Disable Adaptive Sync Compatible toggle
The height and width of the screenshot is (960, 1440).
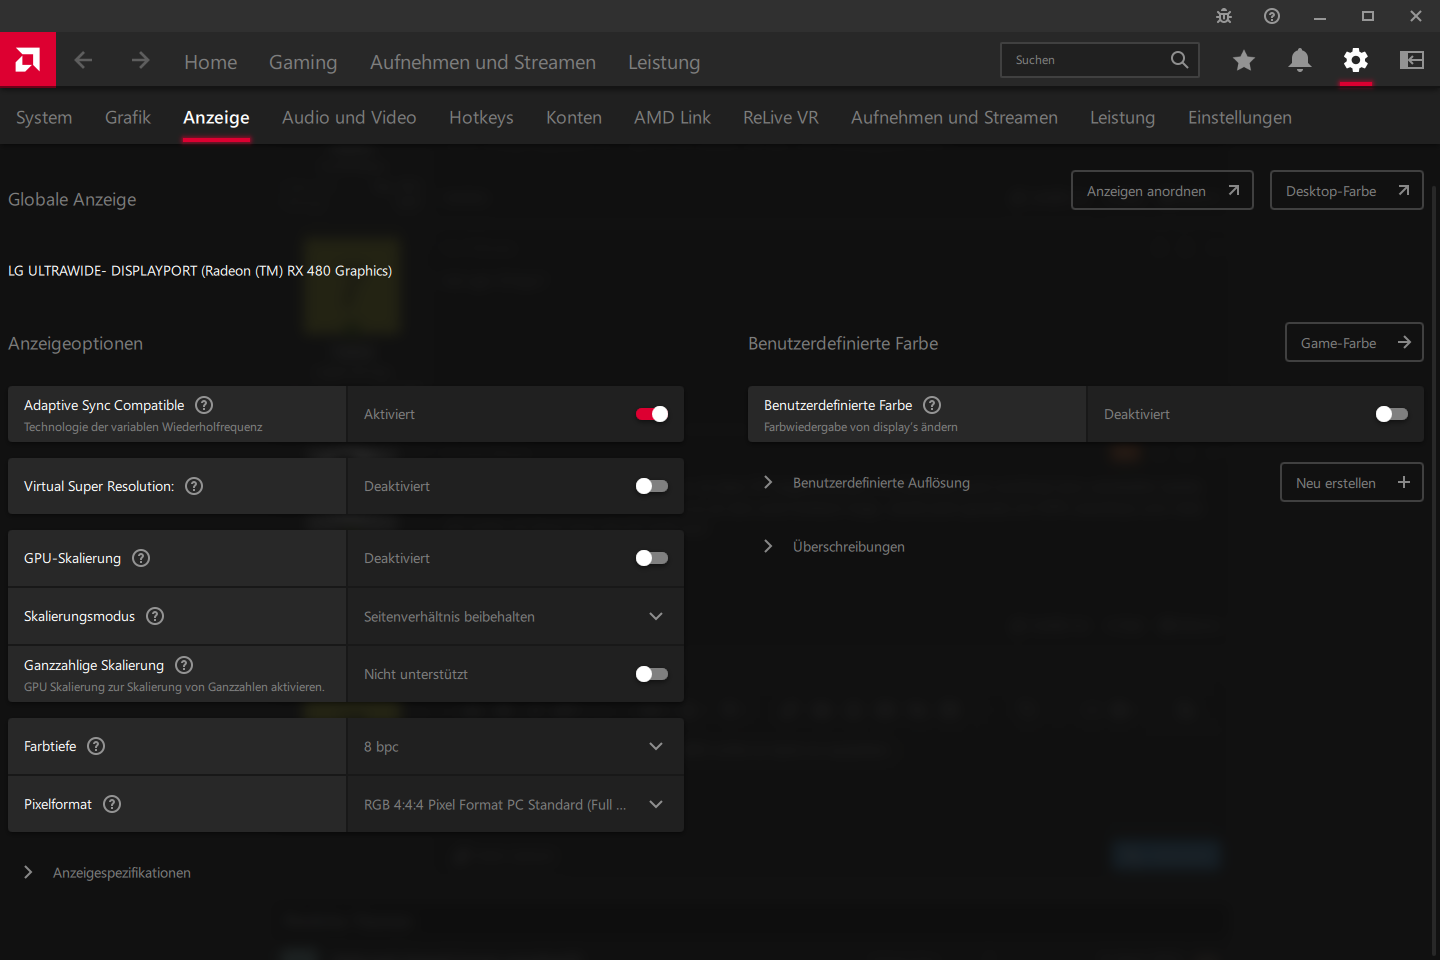click(652, 414)
